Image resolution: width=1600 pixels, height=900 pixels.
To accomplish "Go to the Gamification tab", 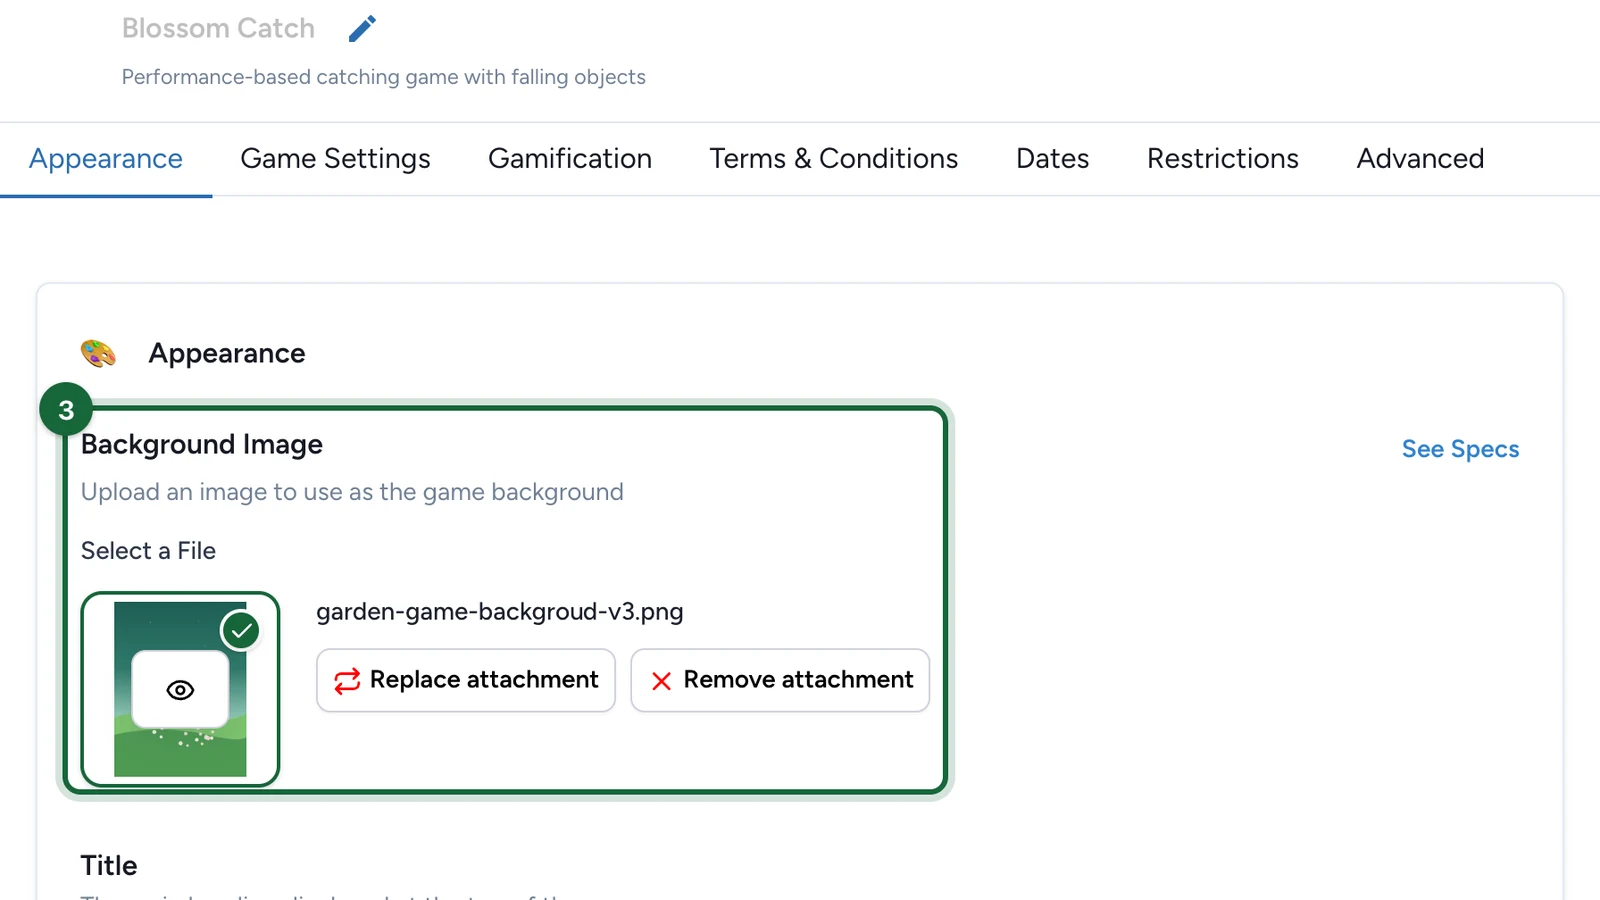I will 570,159.
